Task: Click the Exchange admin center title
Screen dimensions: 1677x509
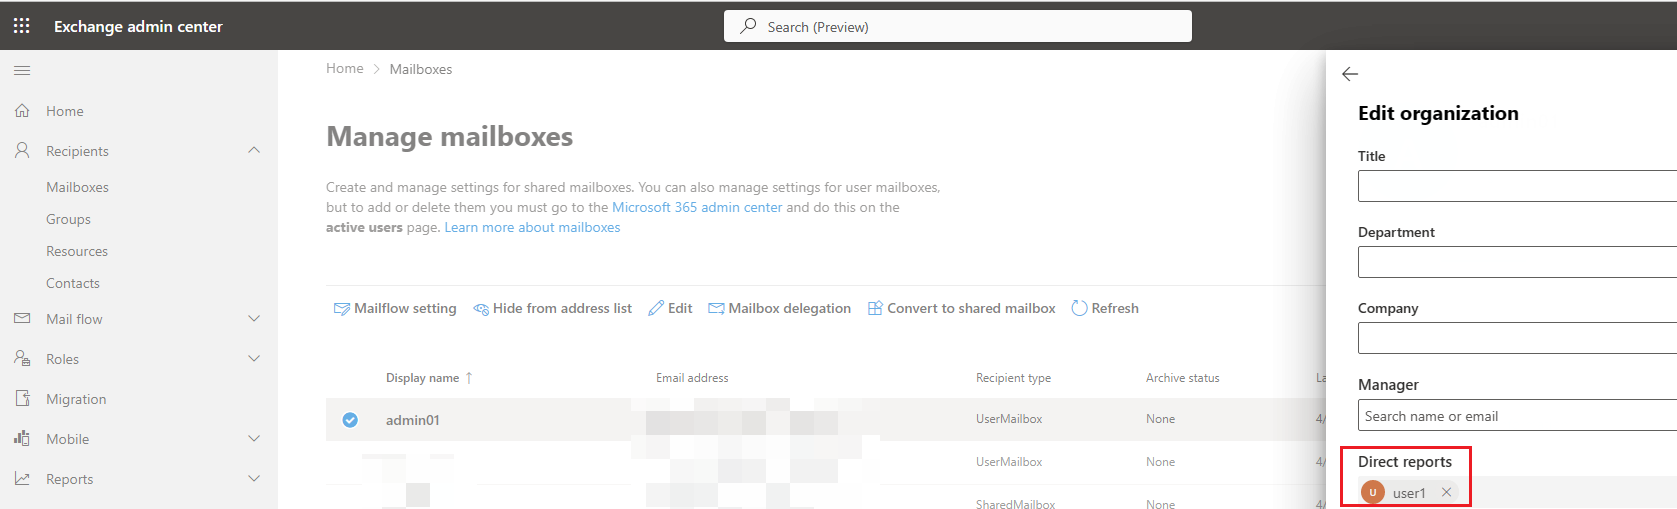Action: 138,26
